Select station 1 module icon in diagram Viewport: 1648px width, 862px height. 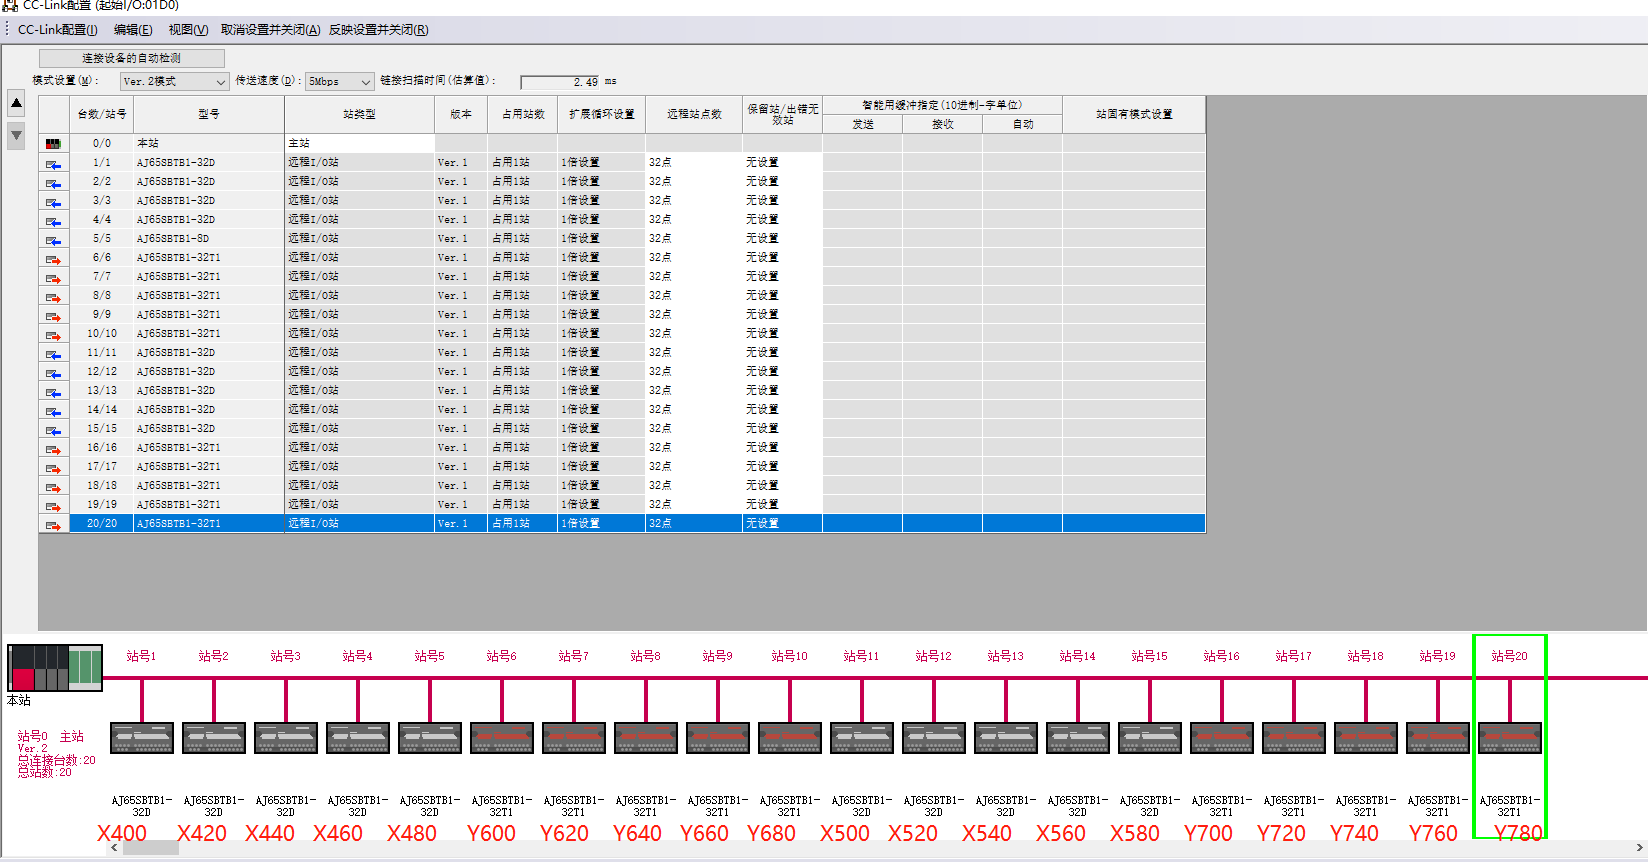click(x=142, y=738)
